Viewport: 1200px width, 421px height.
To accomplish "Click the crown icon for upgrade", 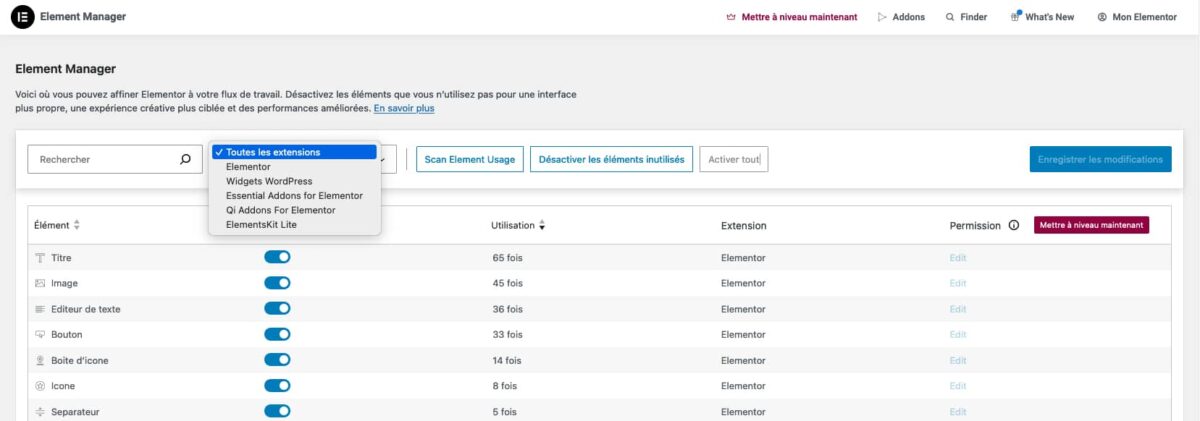I will tap(730, 17).
